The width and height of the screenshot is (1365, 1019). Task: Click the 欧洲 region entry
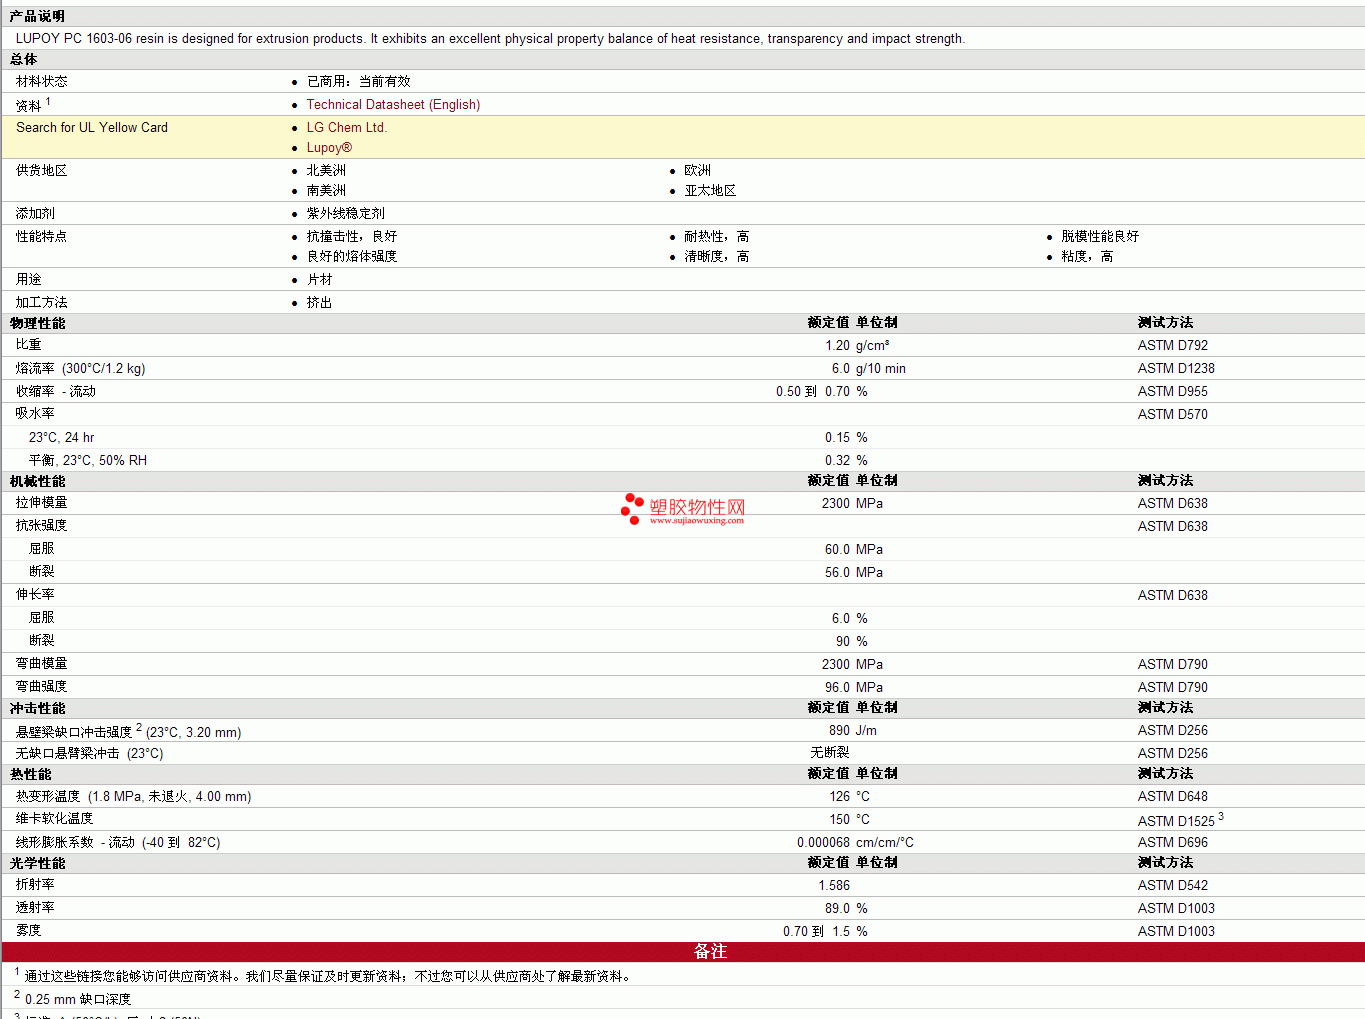[x=697, y=170]
